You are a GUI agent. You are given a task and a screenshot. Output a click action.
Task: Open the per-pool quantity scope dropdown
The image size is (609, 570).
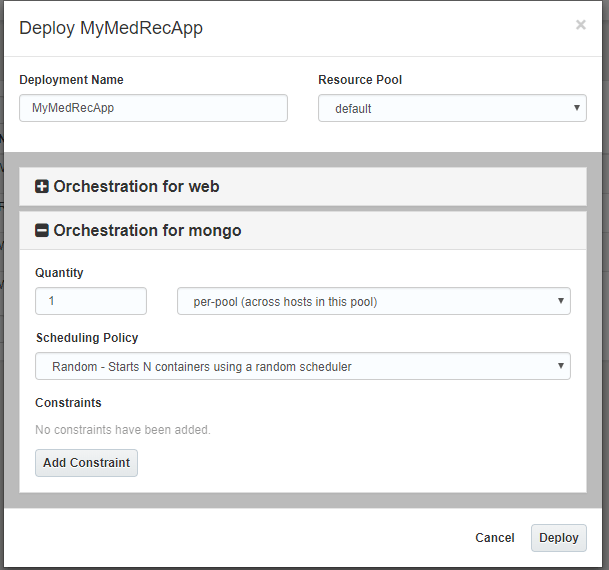tap(373, 301)
